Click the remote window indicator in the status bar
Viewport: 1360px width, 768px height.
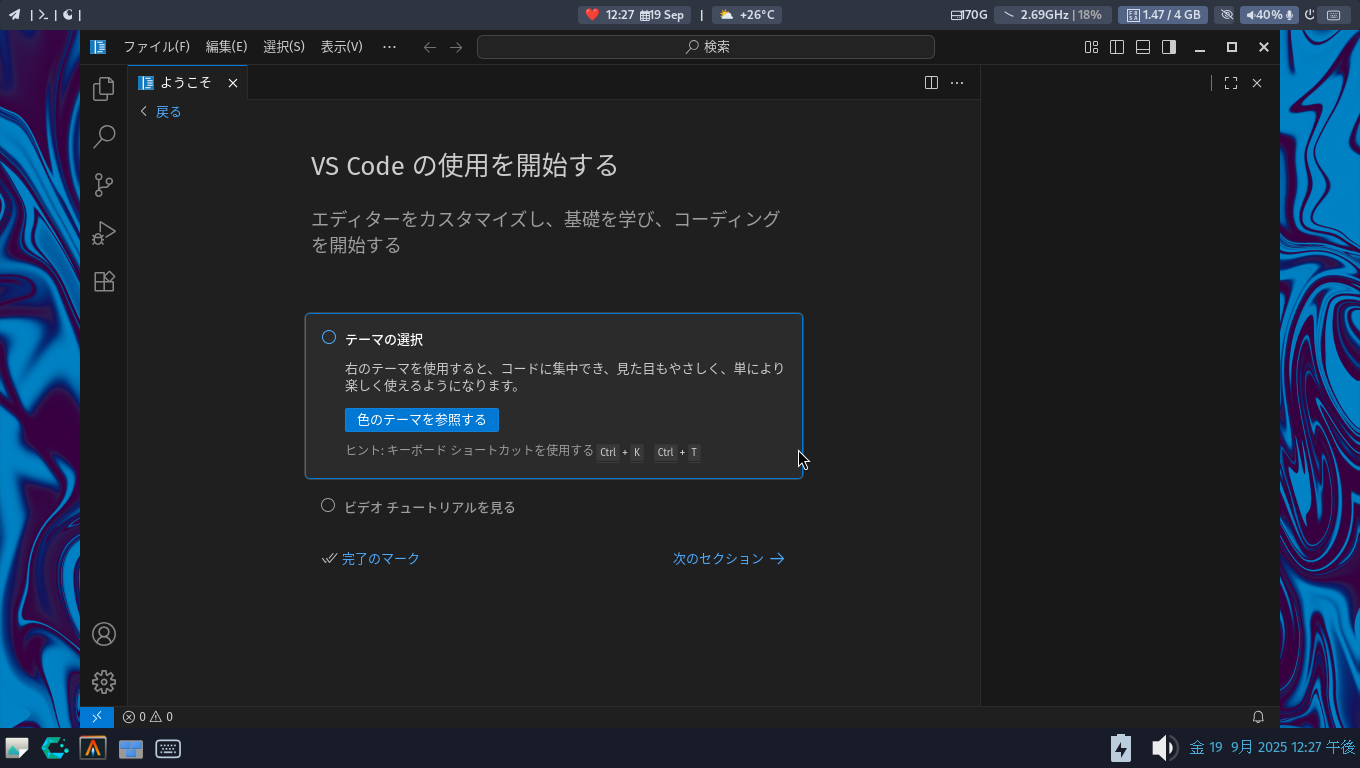coord(97,716)
